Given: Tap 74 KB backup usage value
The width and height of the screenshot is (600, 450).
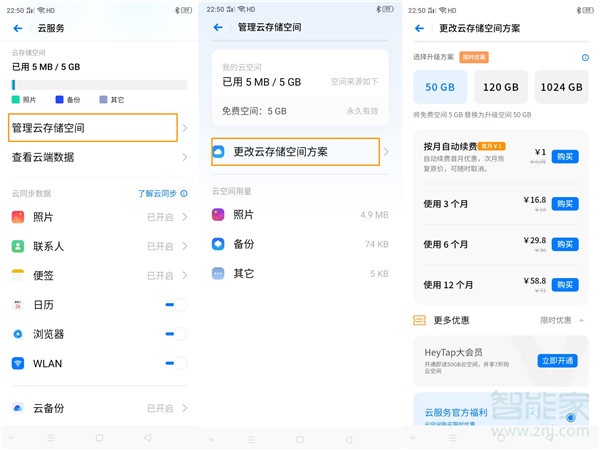Looking at the screenshot, I should pyautogui.click(x=377, y=244).
